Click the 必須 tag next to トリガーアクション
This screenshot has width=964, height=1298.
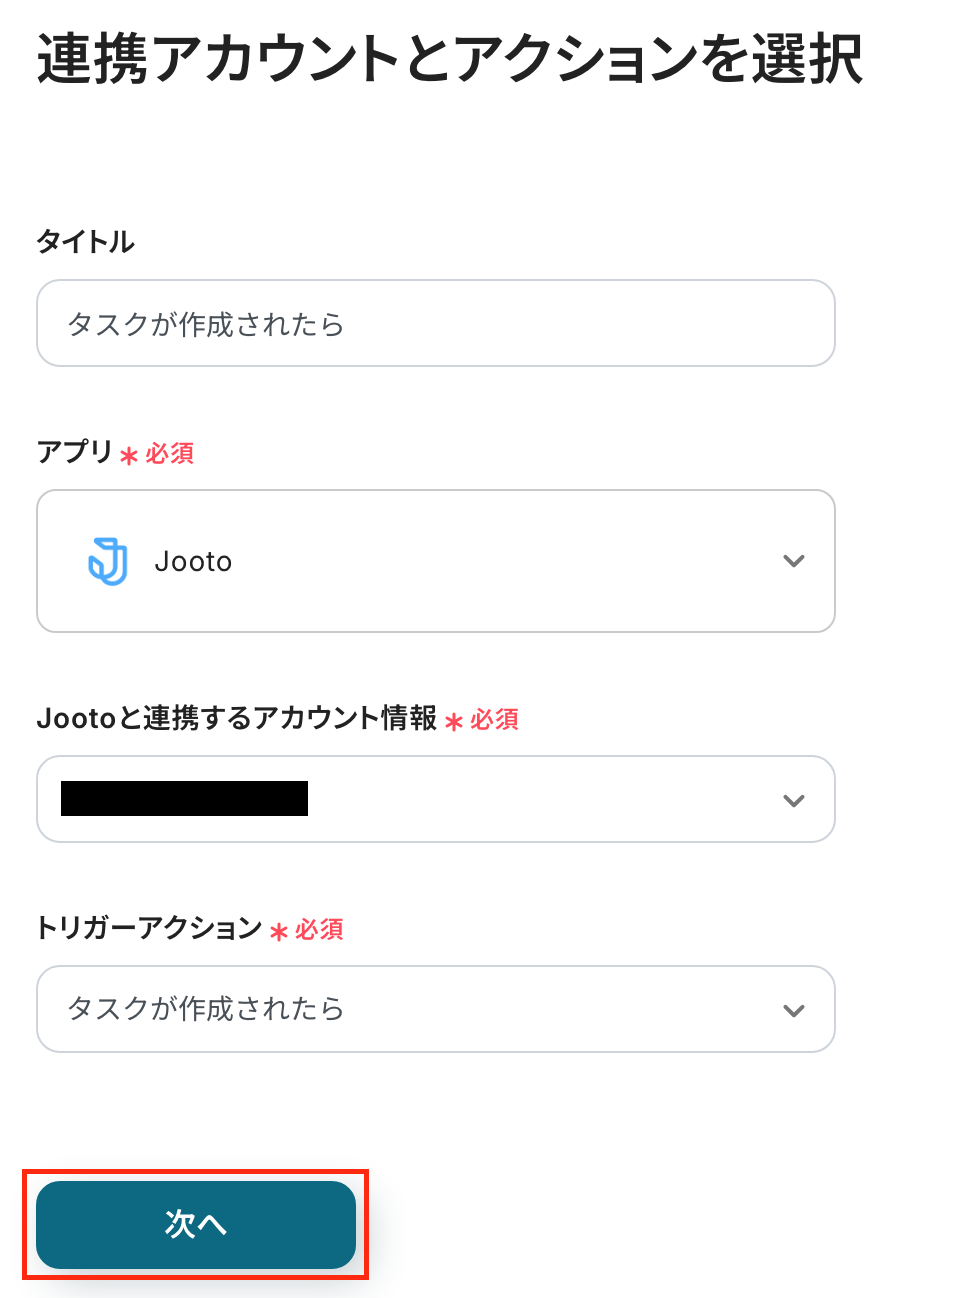pyautogui.click(x=320, y=930)
